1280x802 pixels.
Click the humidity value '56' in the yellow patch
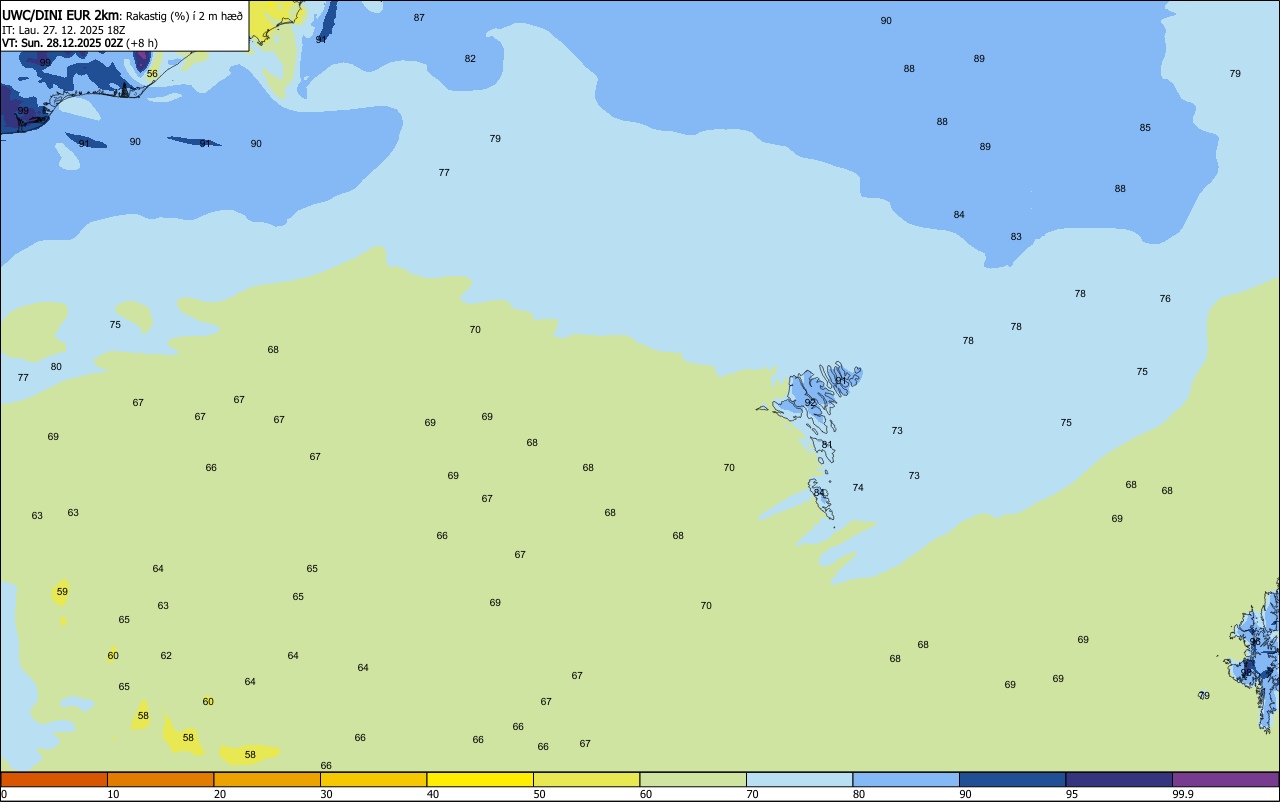click(152, 74)
